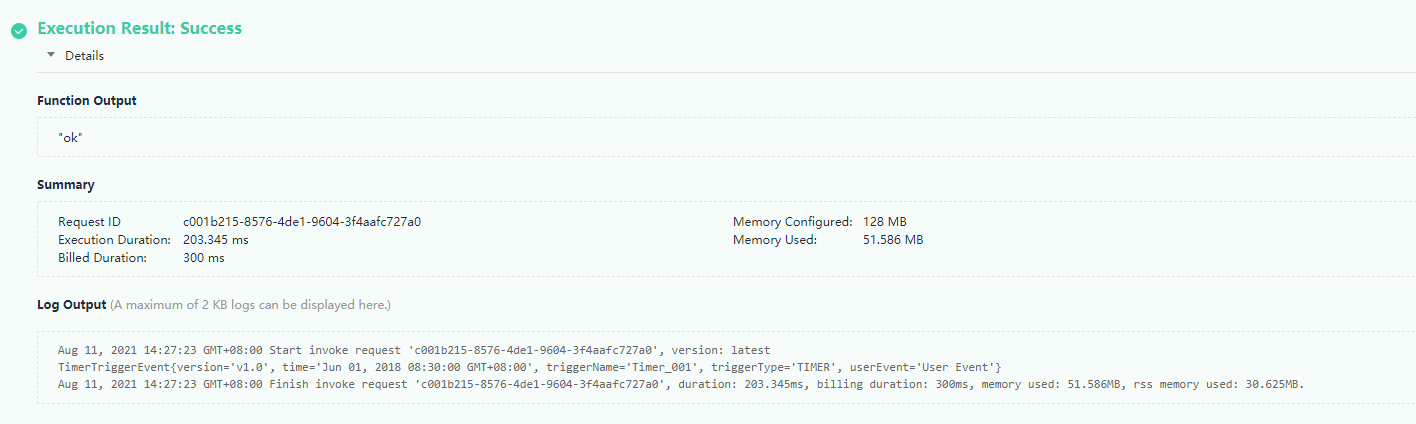Click the Start invoke request log line

coord(414,350)
